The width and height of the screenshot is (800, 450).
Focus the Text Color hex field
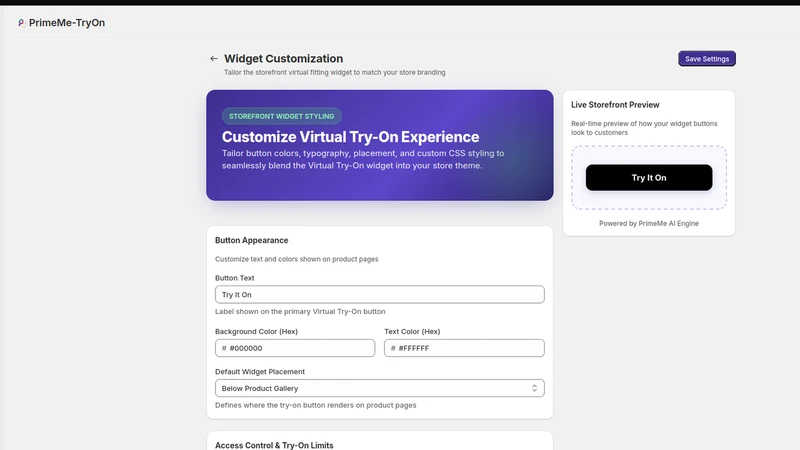click(464, 348)
